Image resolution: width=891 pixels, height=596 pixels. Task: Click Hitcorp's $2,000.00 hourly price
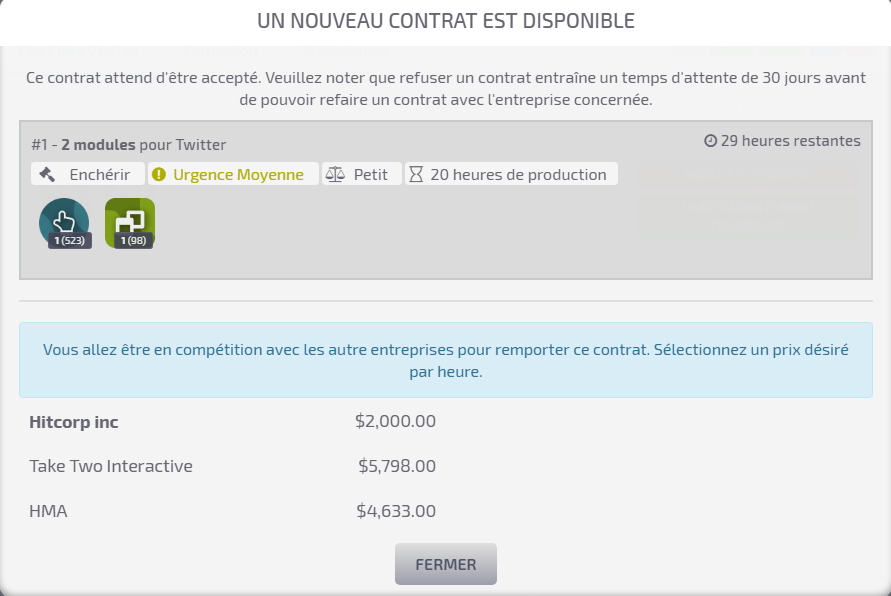395,422
